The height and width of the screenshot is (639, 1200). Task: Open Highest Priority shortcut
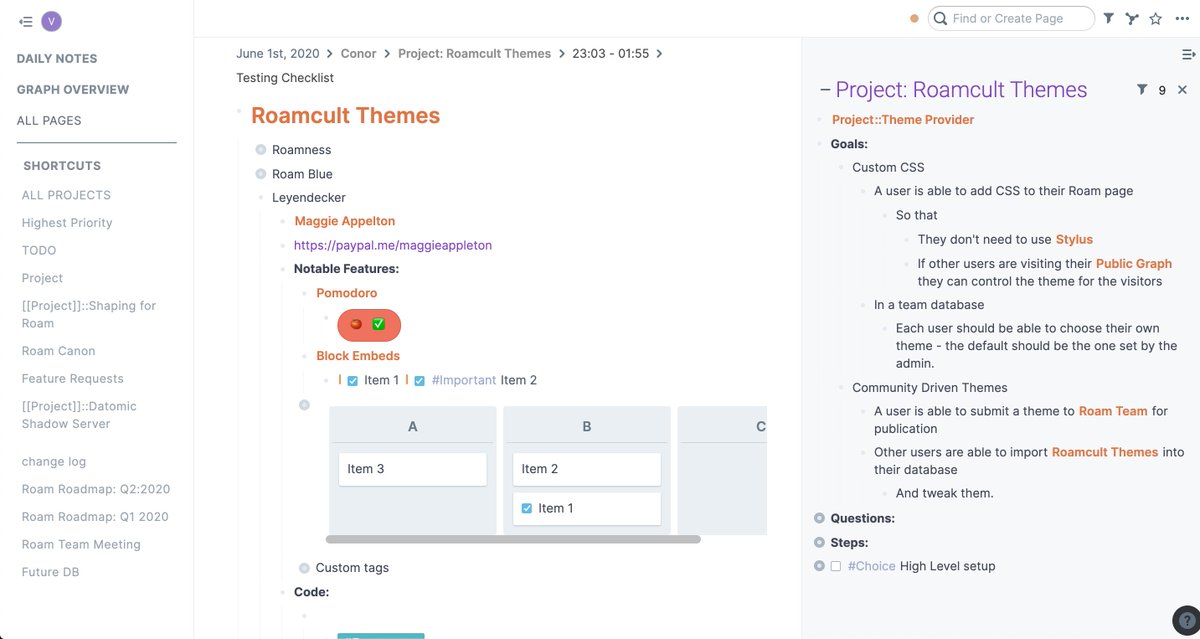67,223
